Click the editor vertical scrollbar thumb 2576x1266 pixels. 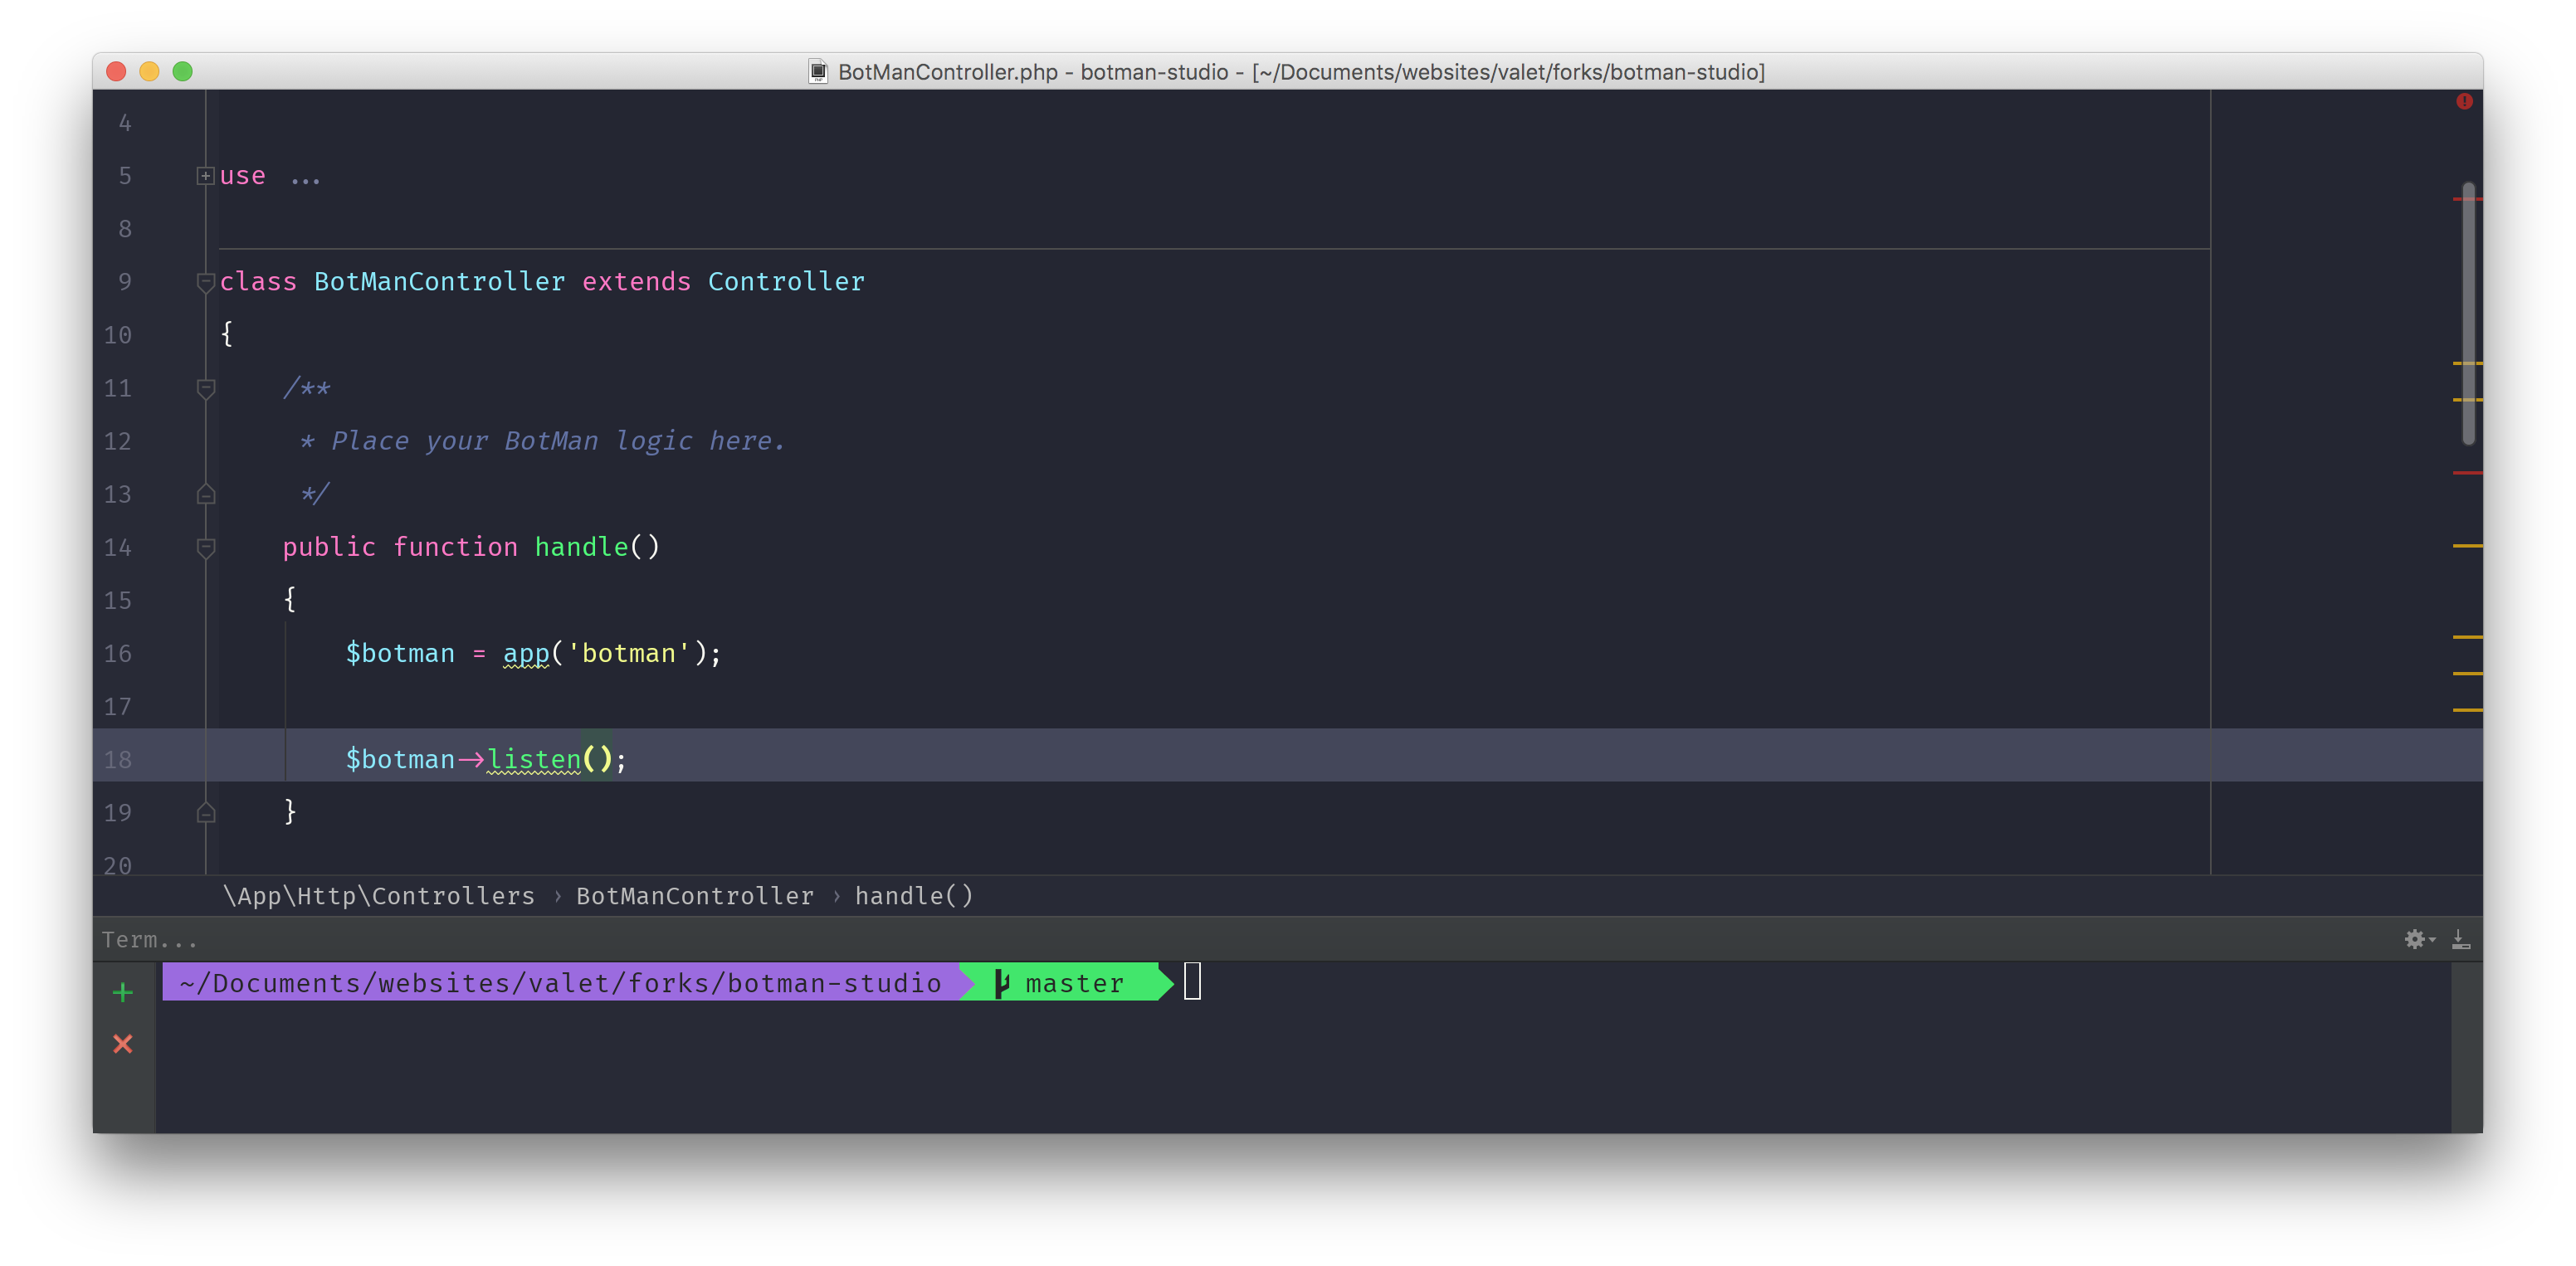pos(2468,313)
